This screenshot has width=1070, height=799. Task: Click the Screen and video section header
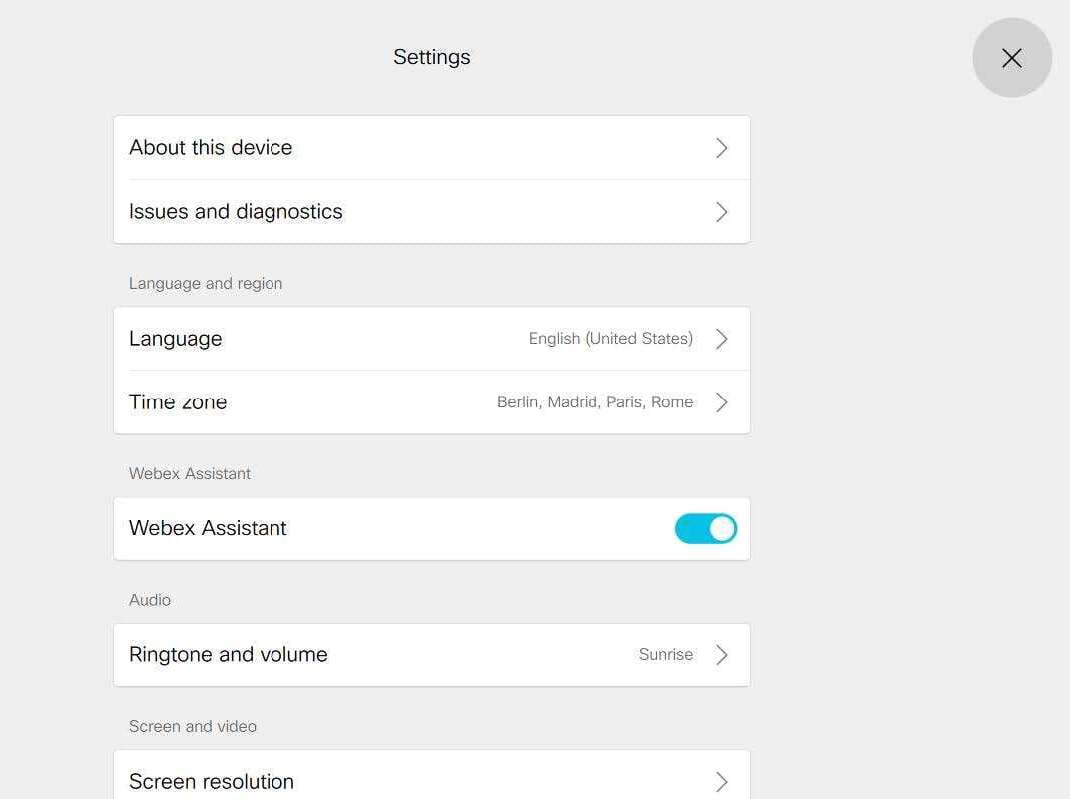tap(193, 726)
